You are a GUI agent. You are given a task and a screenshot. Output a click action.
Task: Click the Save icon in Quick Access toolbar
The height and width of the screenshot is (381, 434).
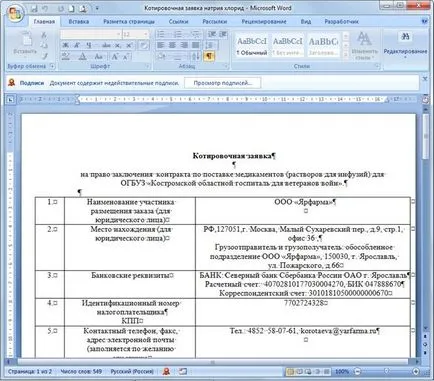click(x=34, y=9)
